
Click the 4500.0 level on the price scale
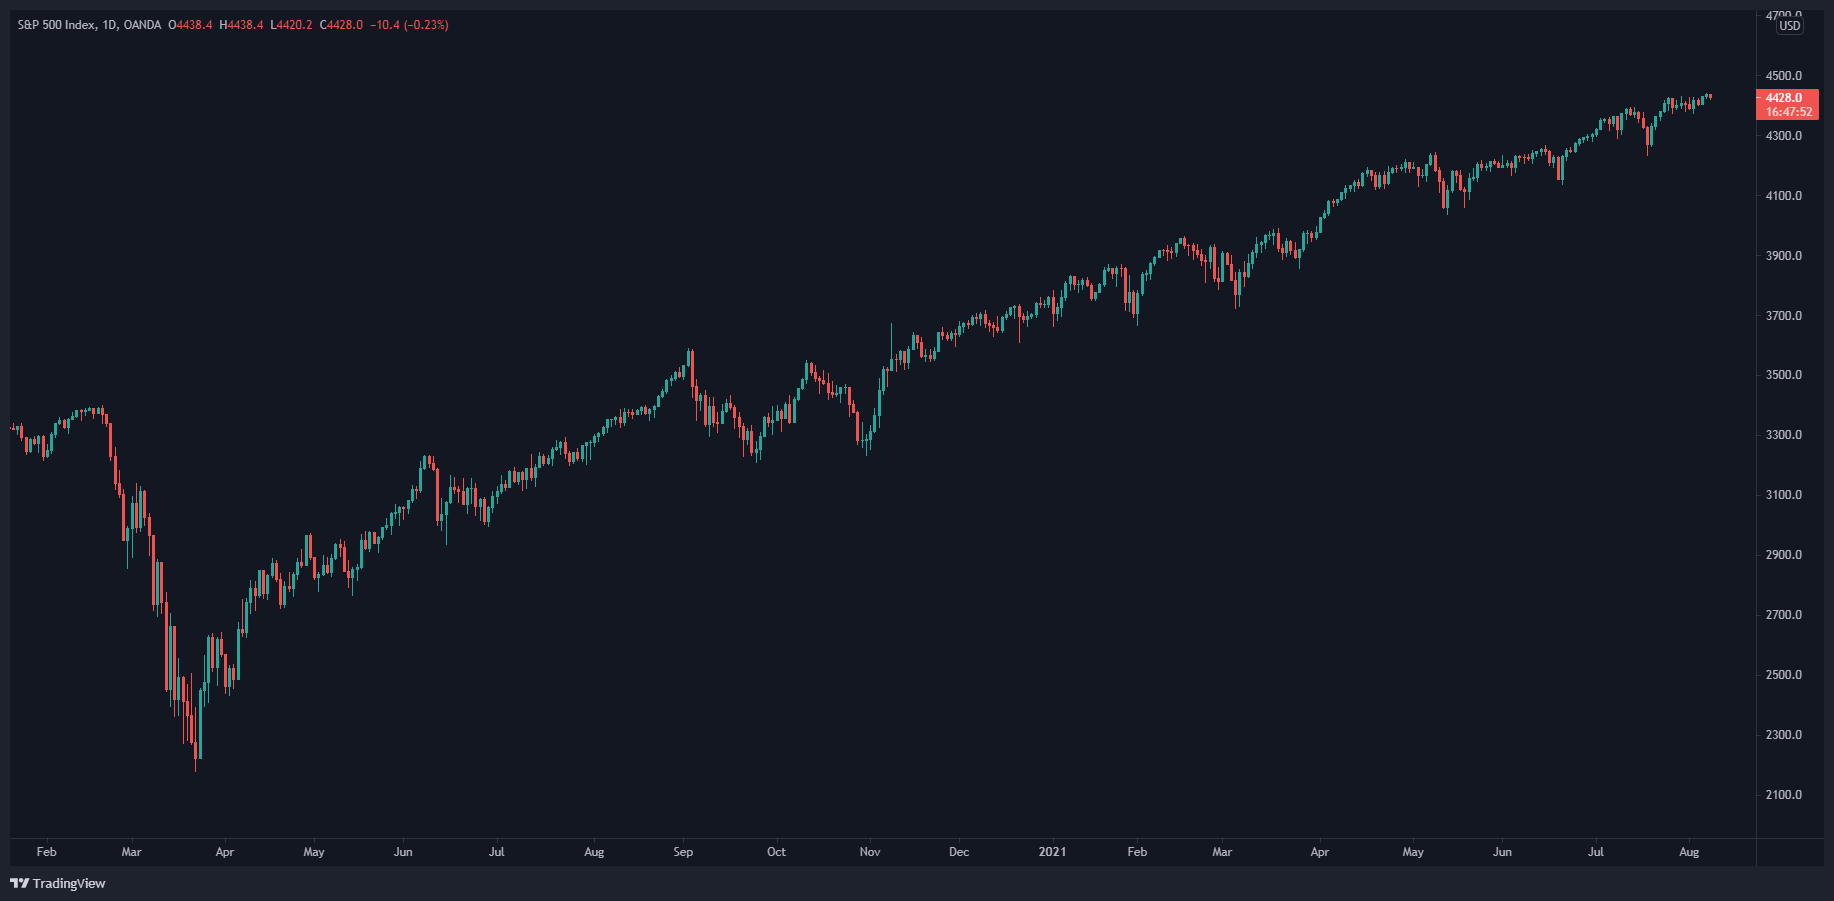(x=1784, y=75)
